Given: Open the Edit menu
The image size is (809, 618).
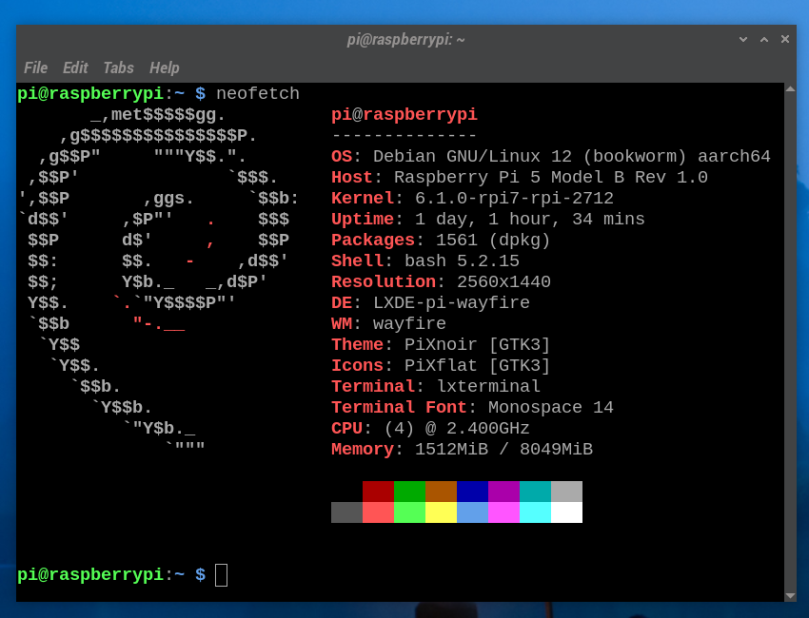Looking at the screenshot, I should tap(75, 68).
